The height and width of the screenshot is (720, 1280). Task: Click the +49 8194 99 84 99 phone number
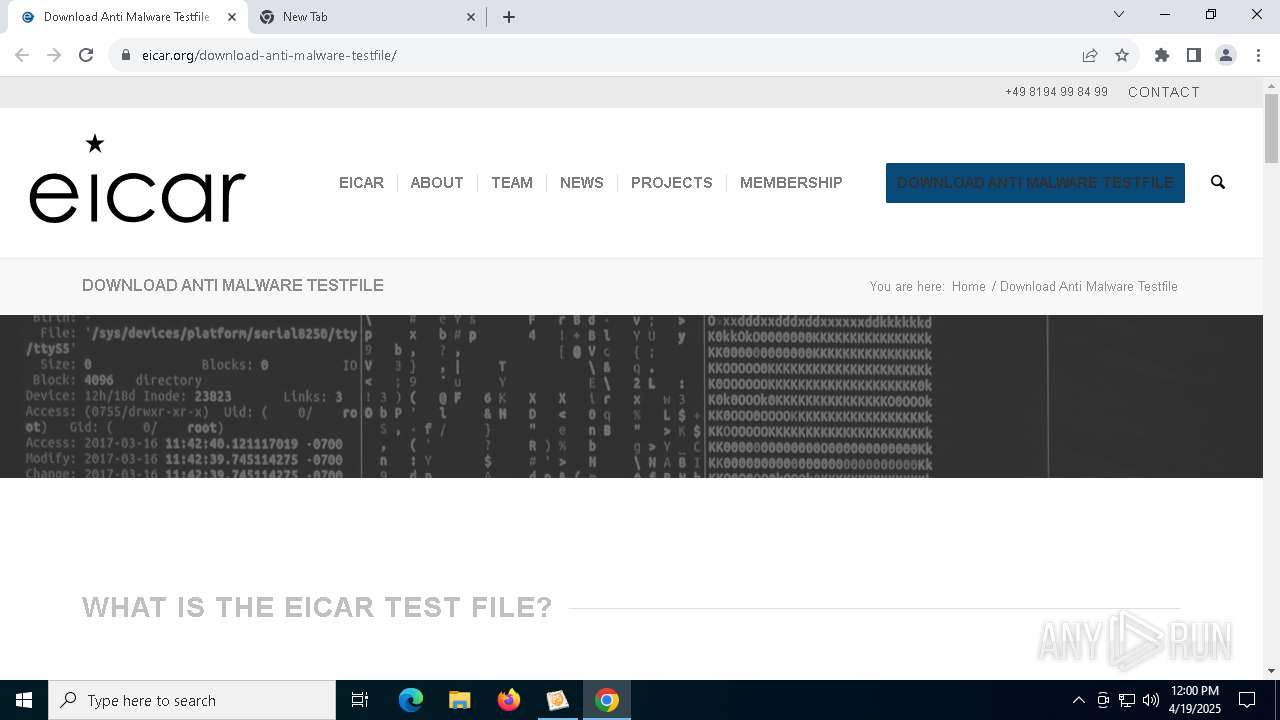pyautogui.click(x=1056, y=92)
